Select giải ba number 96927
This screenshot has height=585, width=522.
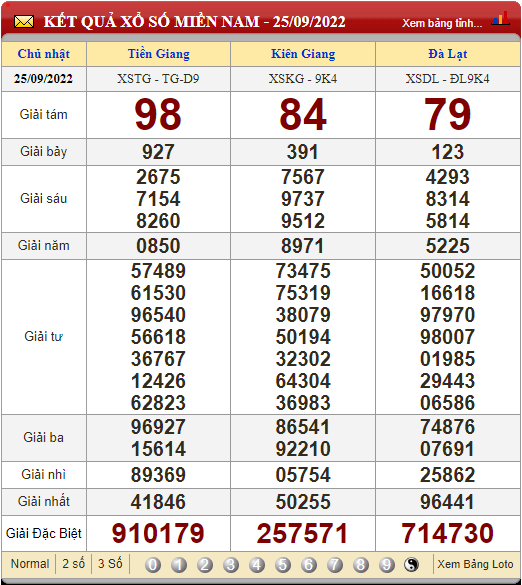tap(158, 427)
